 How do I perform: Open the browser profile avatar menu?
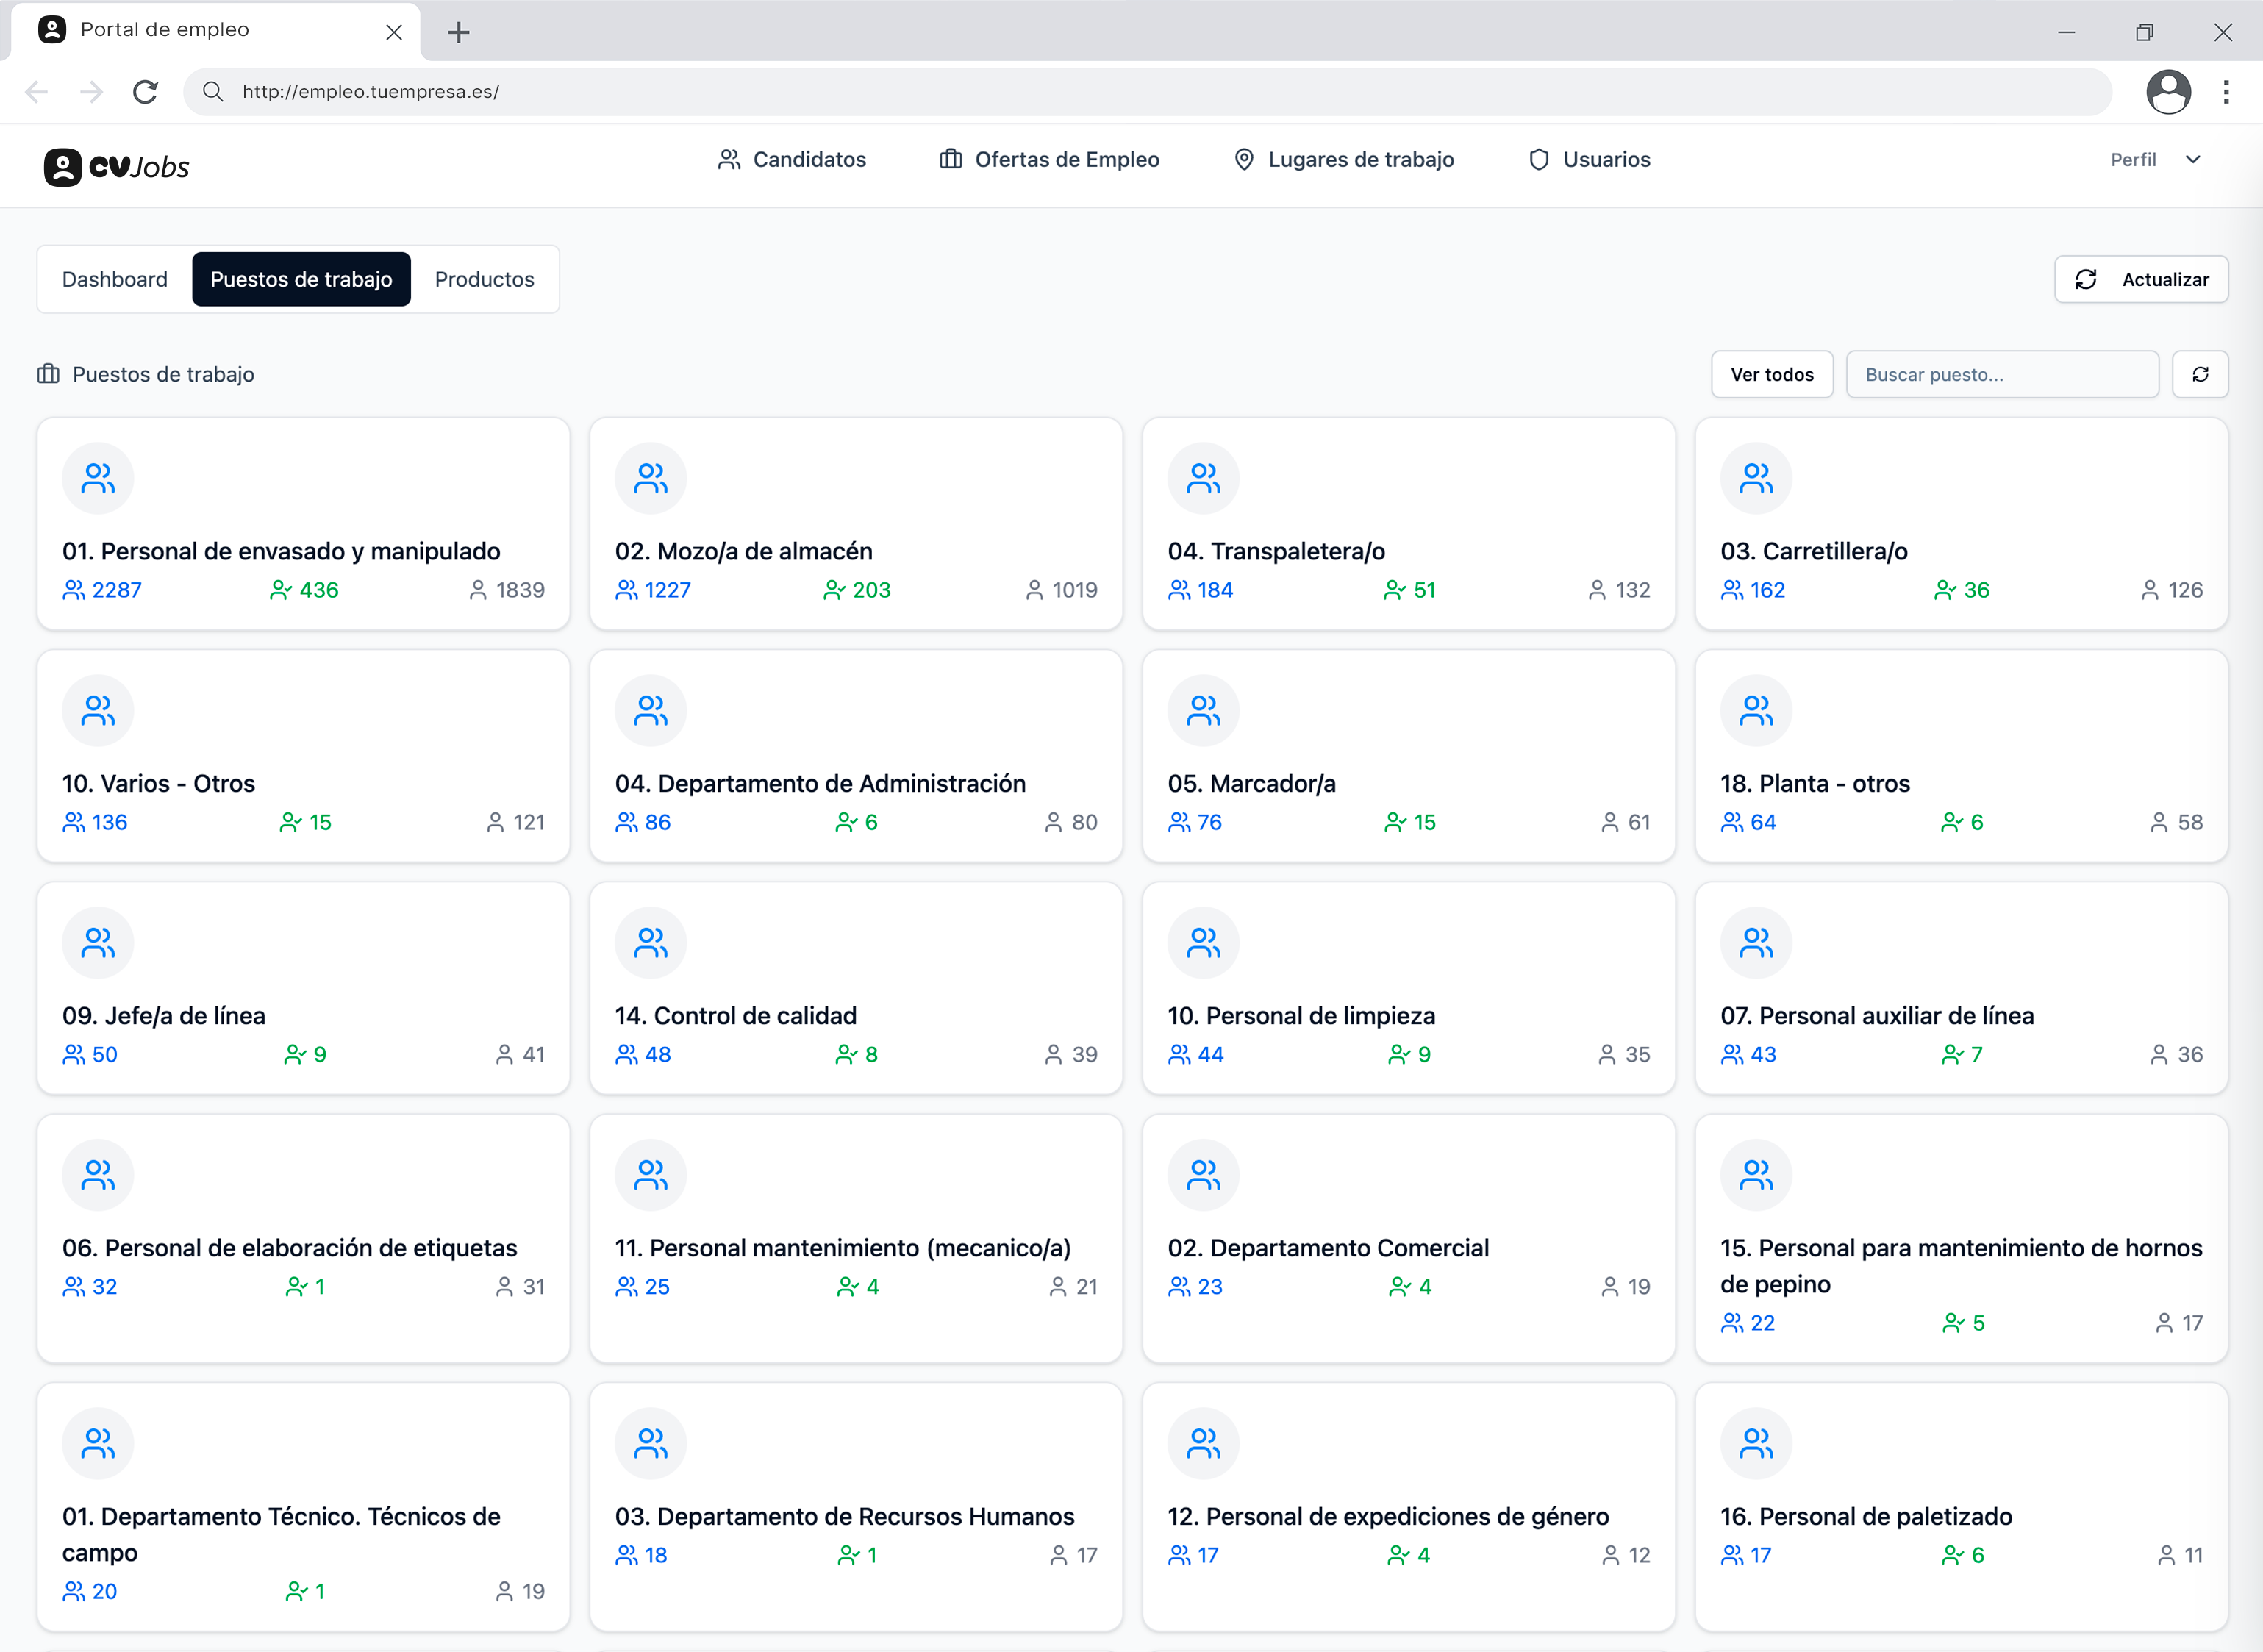2169,92
